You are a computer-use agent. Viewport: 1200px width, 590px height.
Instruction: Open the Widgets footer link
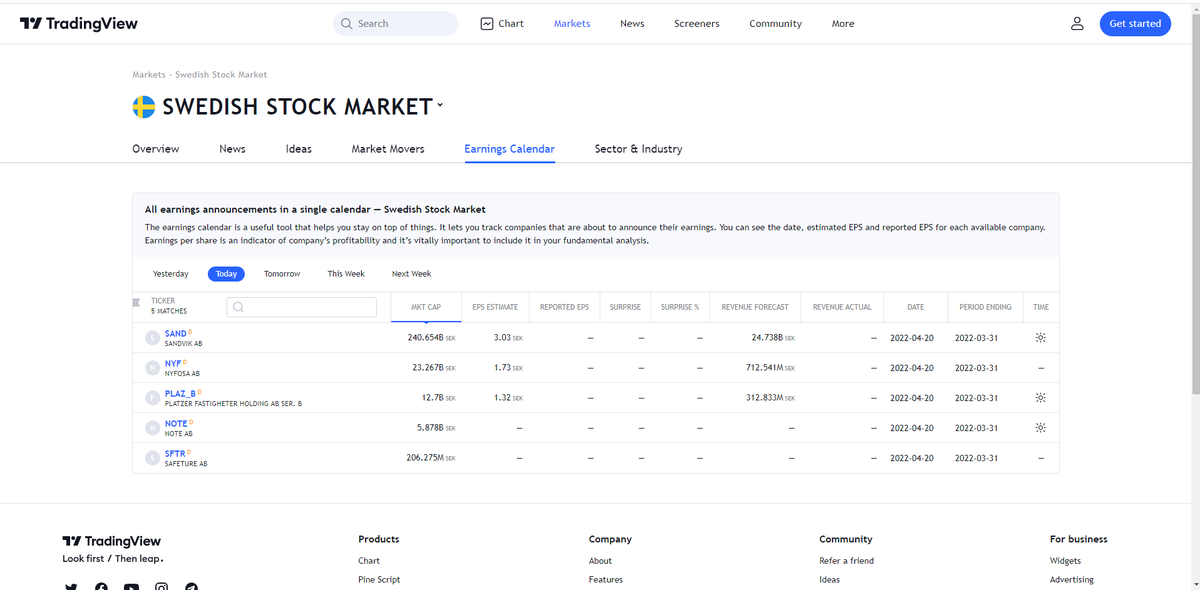1065,561
